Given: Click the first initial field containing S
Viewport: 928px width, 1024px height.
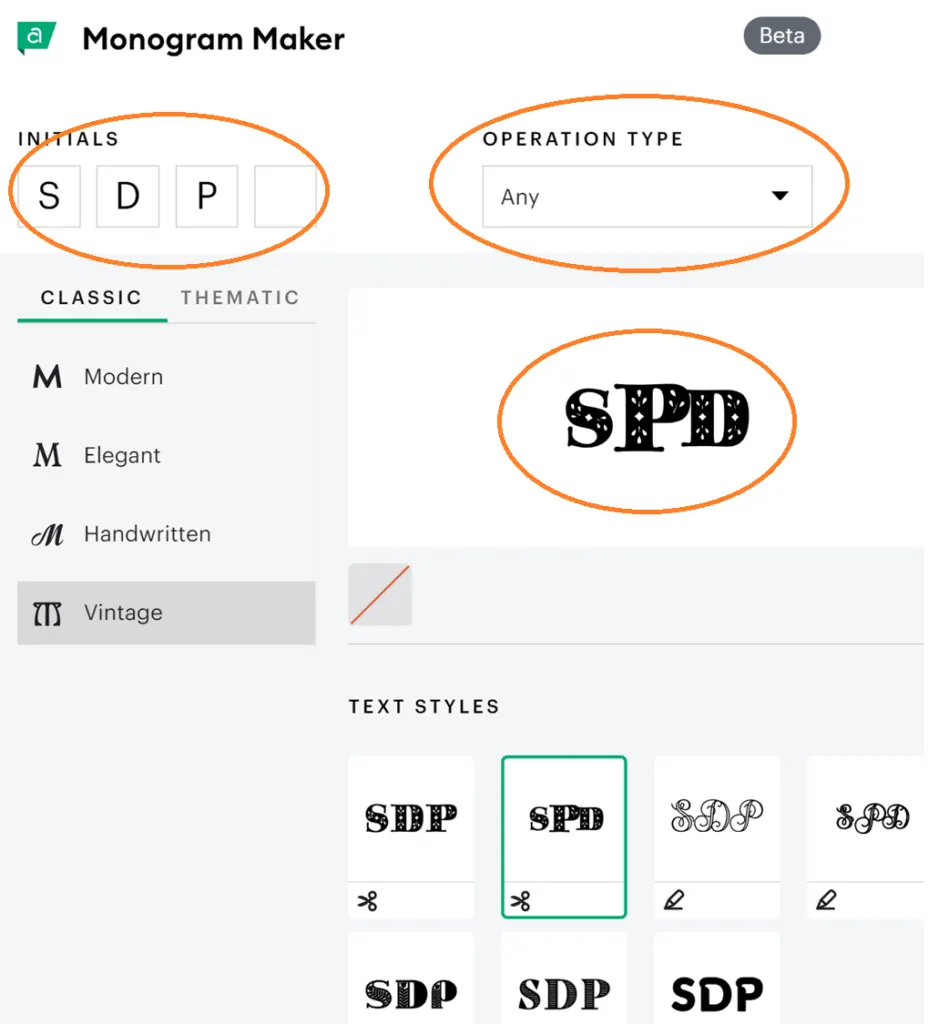Looking at the screenshot, I should 49,196.
